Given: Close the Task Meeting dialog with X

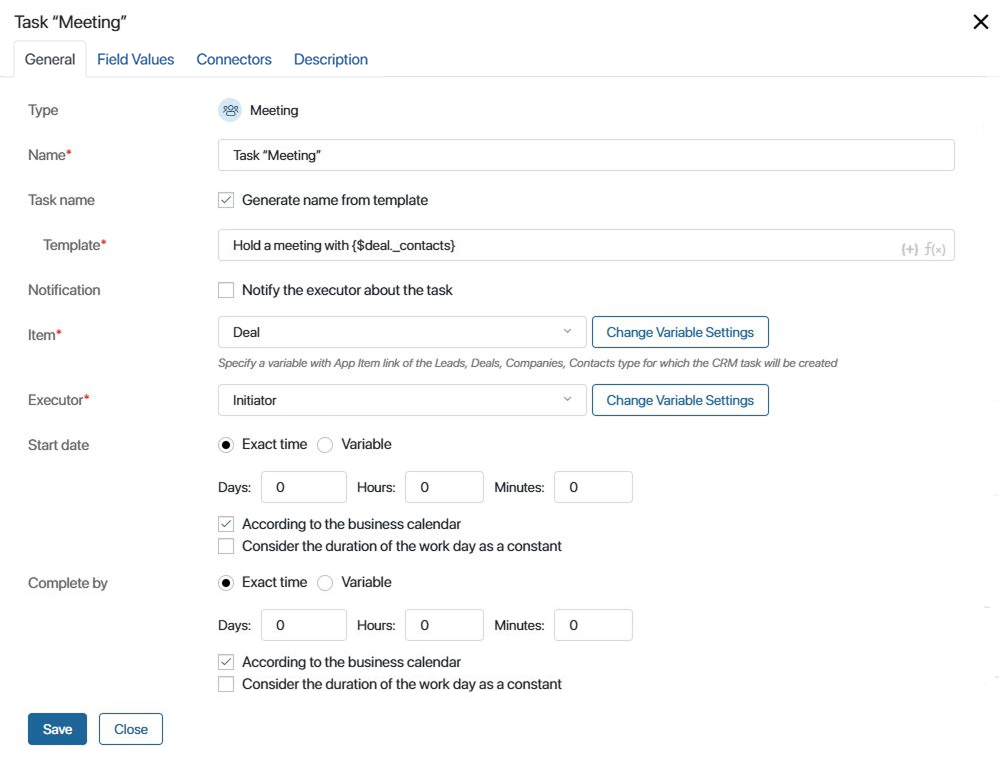Looking at the screenshot, I should [980, 22].
